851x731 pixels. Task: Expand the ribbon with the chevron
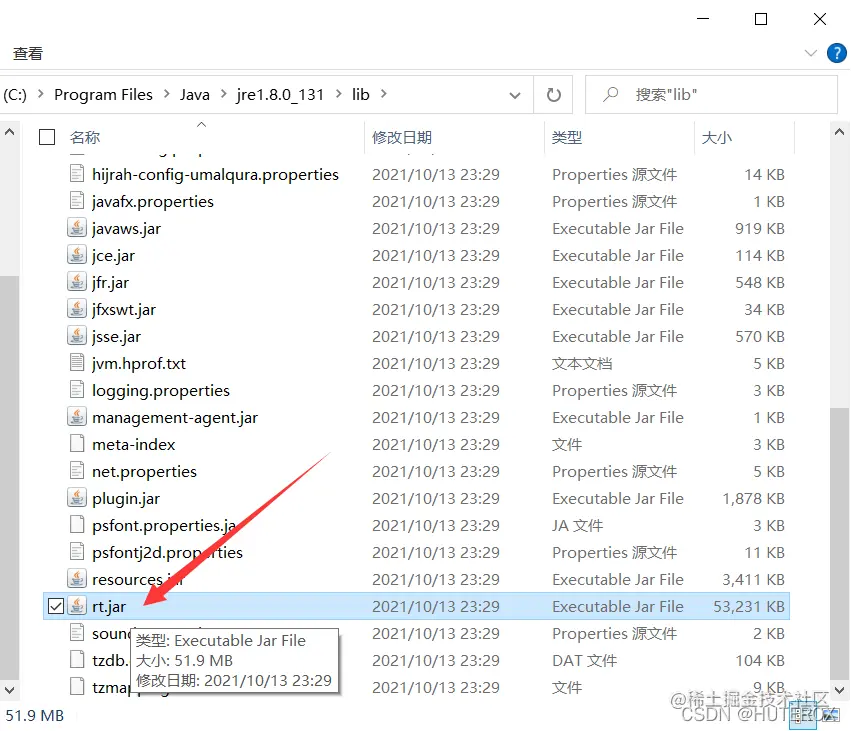(811, 53)
